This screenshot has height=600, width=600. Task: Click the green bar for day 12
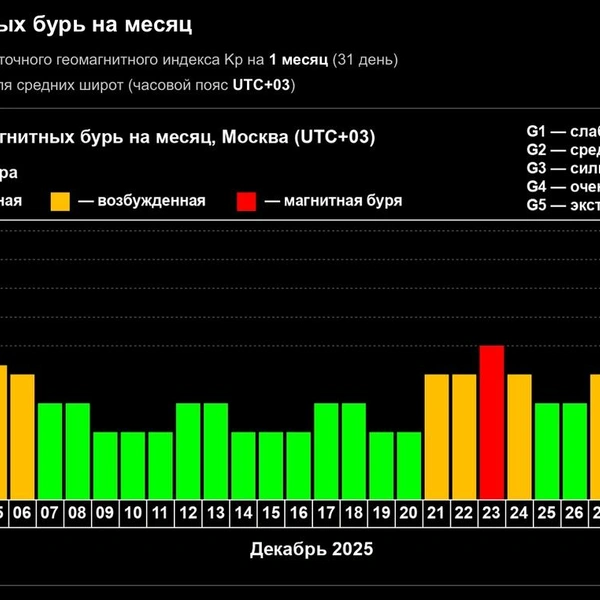tap(188, 451)
